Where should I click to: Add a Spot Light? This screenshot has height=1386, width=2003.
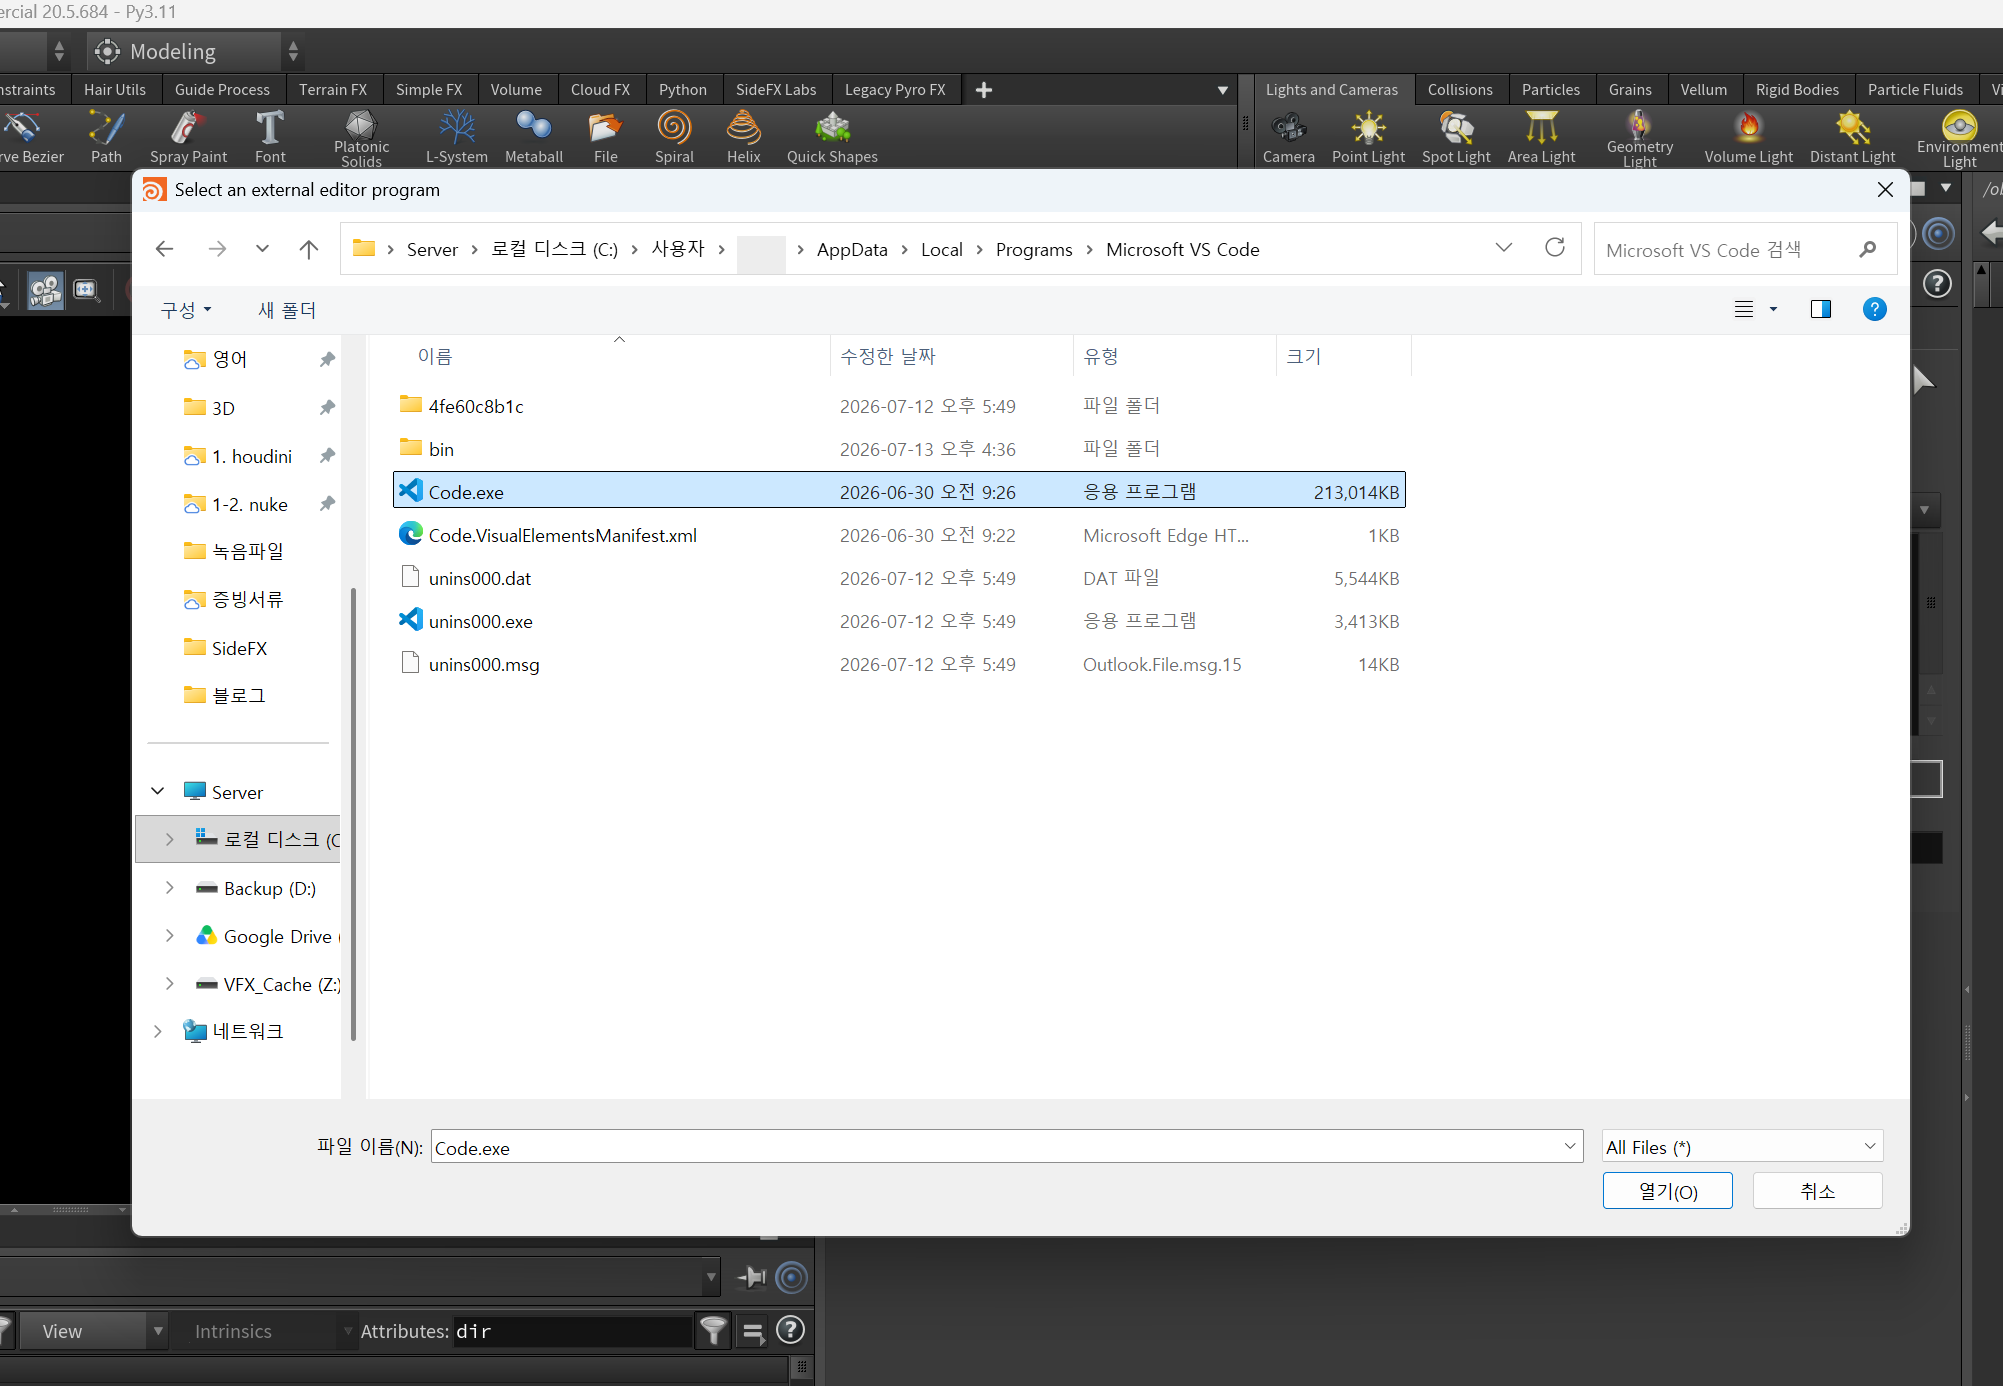point(1456,137)
